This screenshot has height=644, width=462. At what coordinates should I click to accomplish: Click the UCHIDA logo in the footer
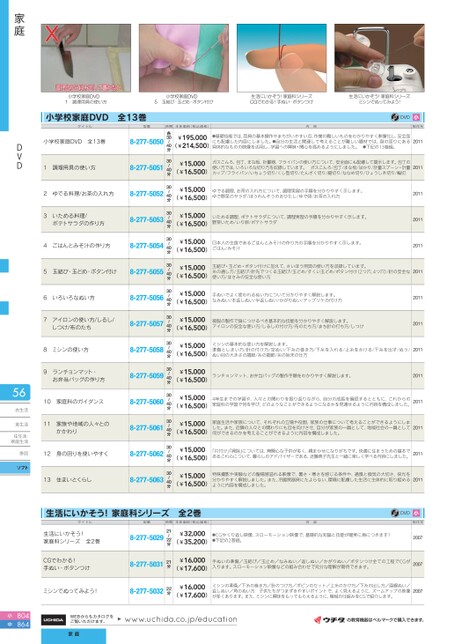(x=53, y=620)
